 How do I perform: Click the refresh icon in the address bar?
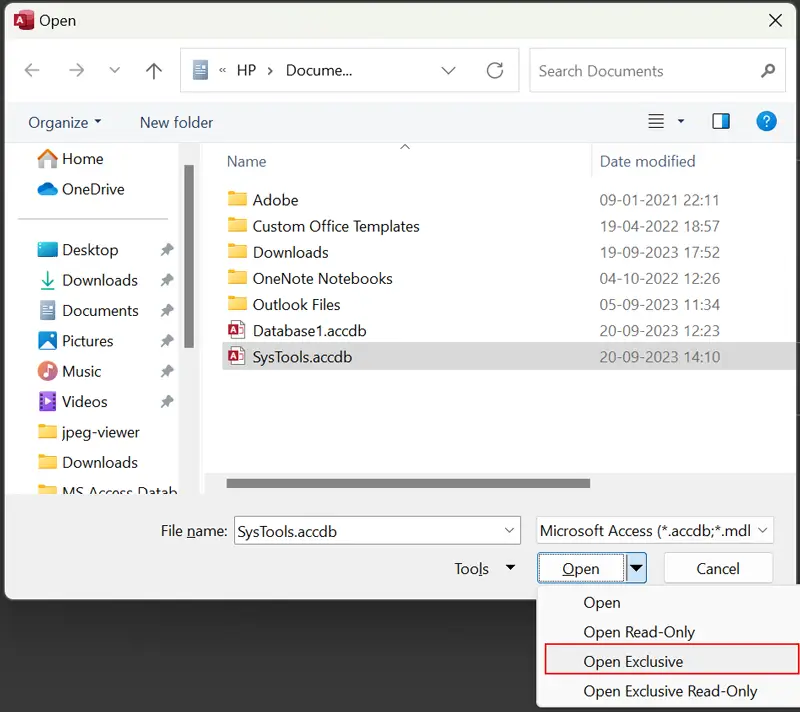point(495,70)
